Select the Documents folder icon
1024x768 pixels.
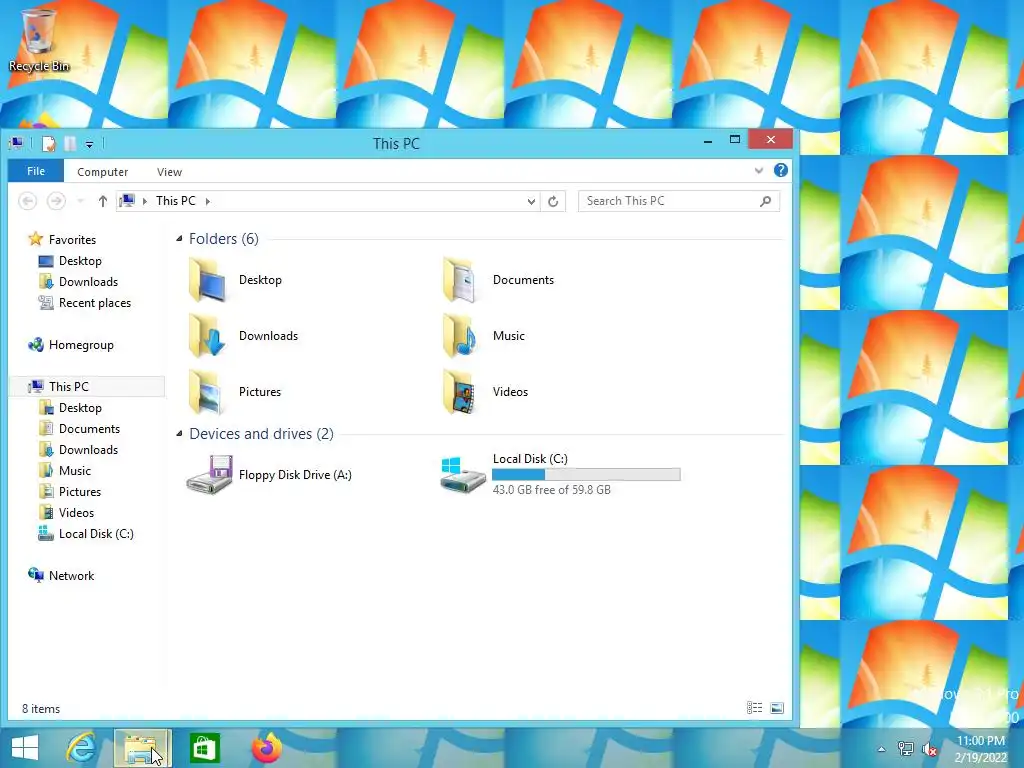[460, 280]
